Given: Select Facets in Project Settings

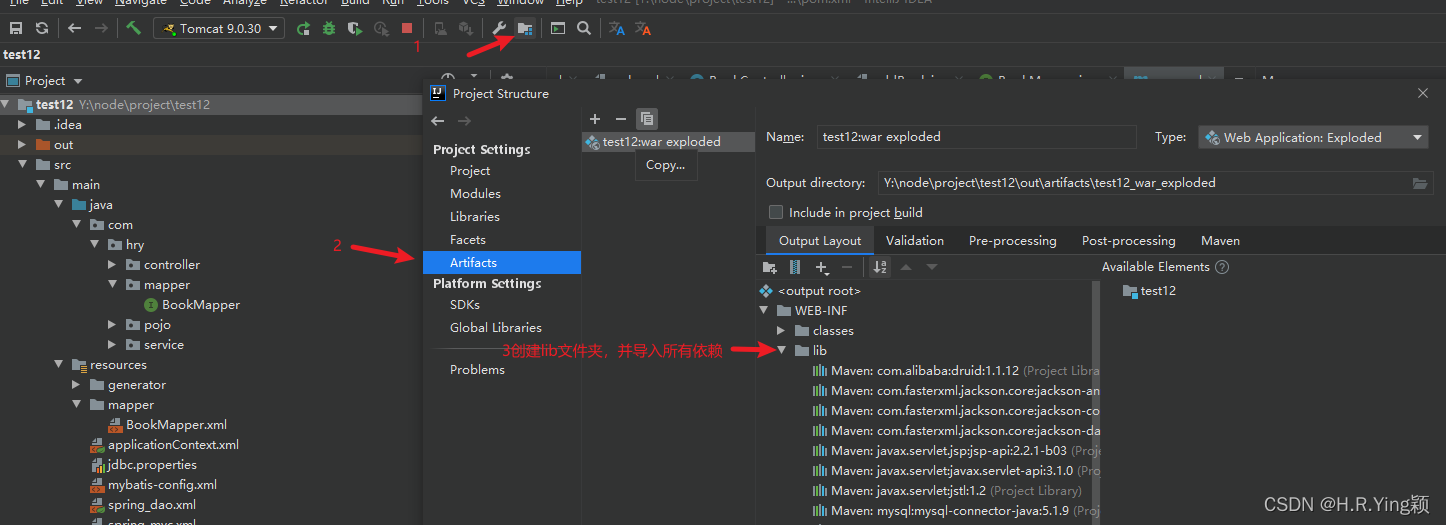Looking at the screenshot, I should tap(467, 240).
